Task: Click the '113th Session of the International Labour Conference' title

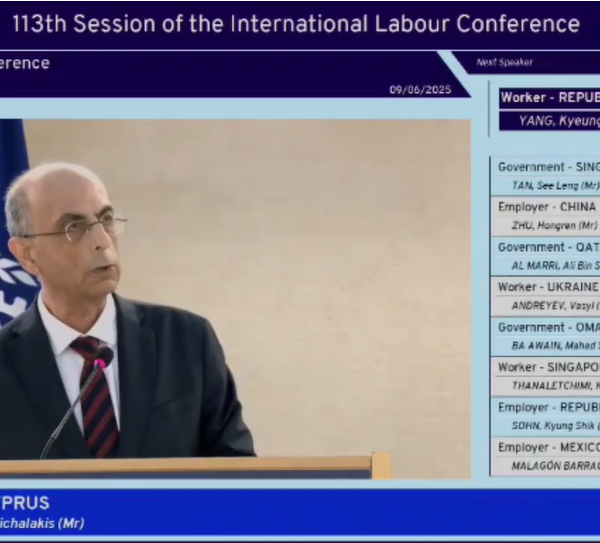Action: click(x=296, y=24)
